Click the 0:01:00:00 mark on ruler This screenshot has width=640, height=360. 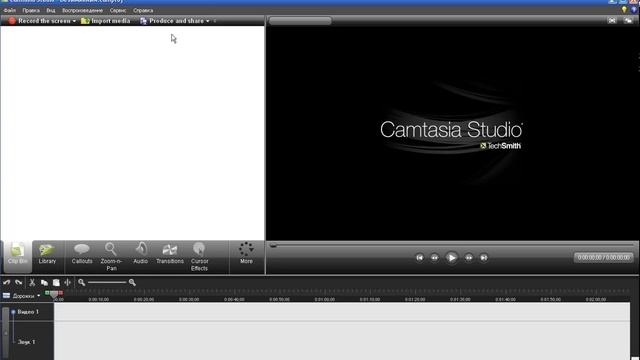[324, 300]
